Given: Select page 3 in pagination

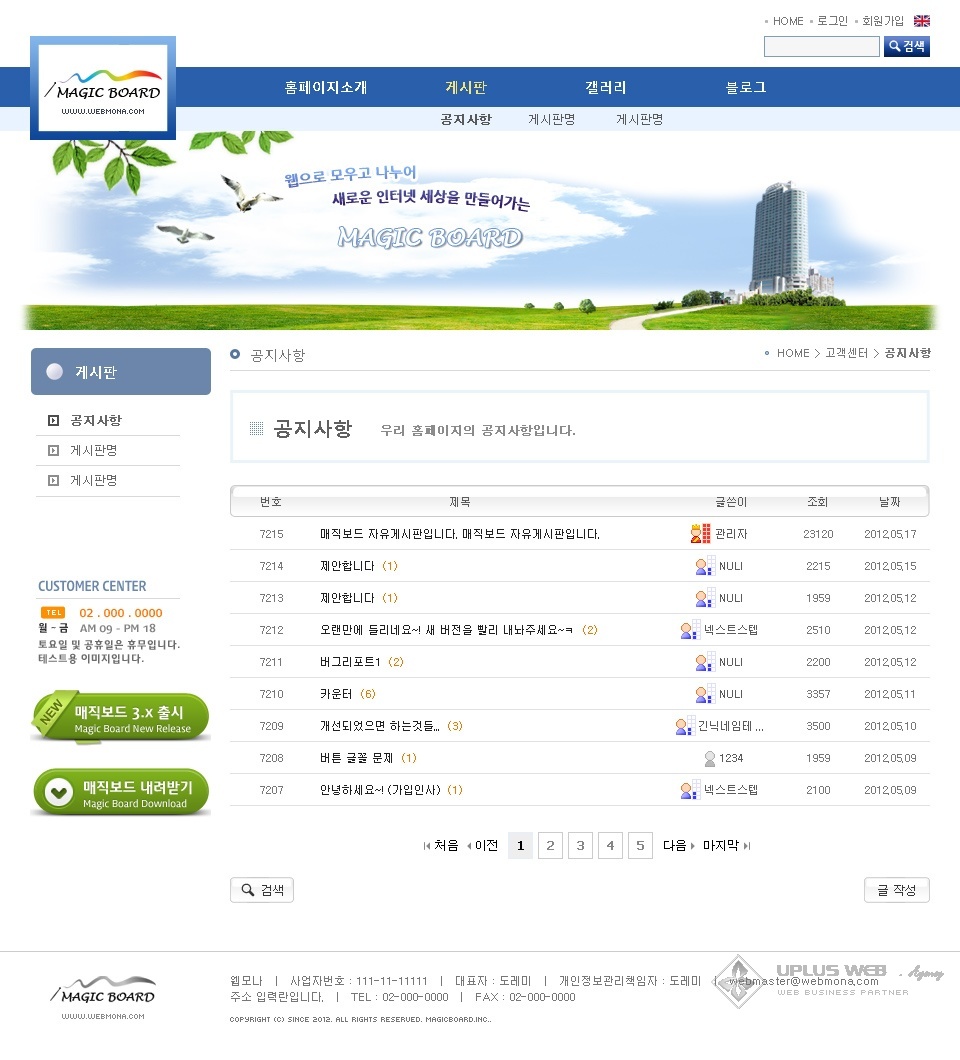Looking at the screenshot, I should coord(580,846).
